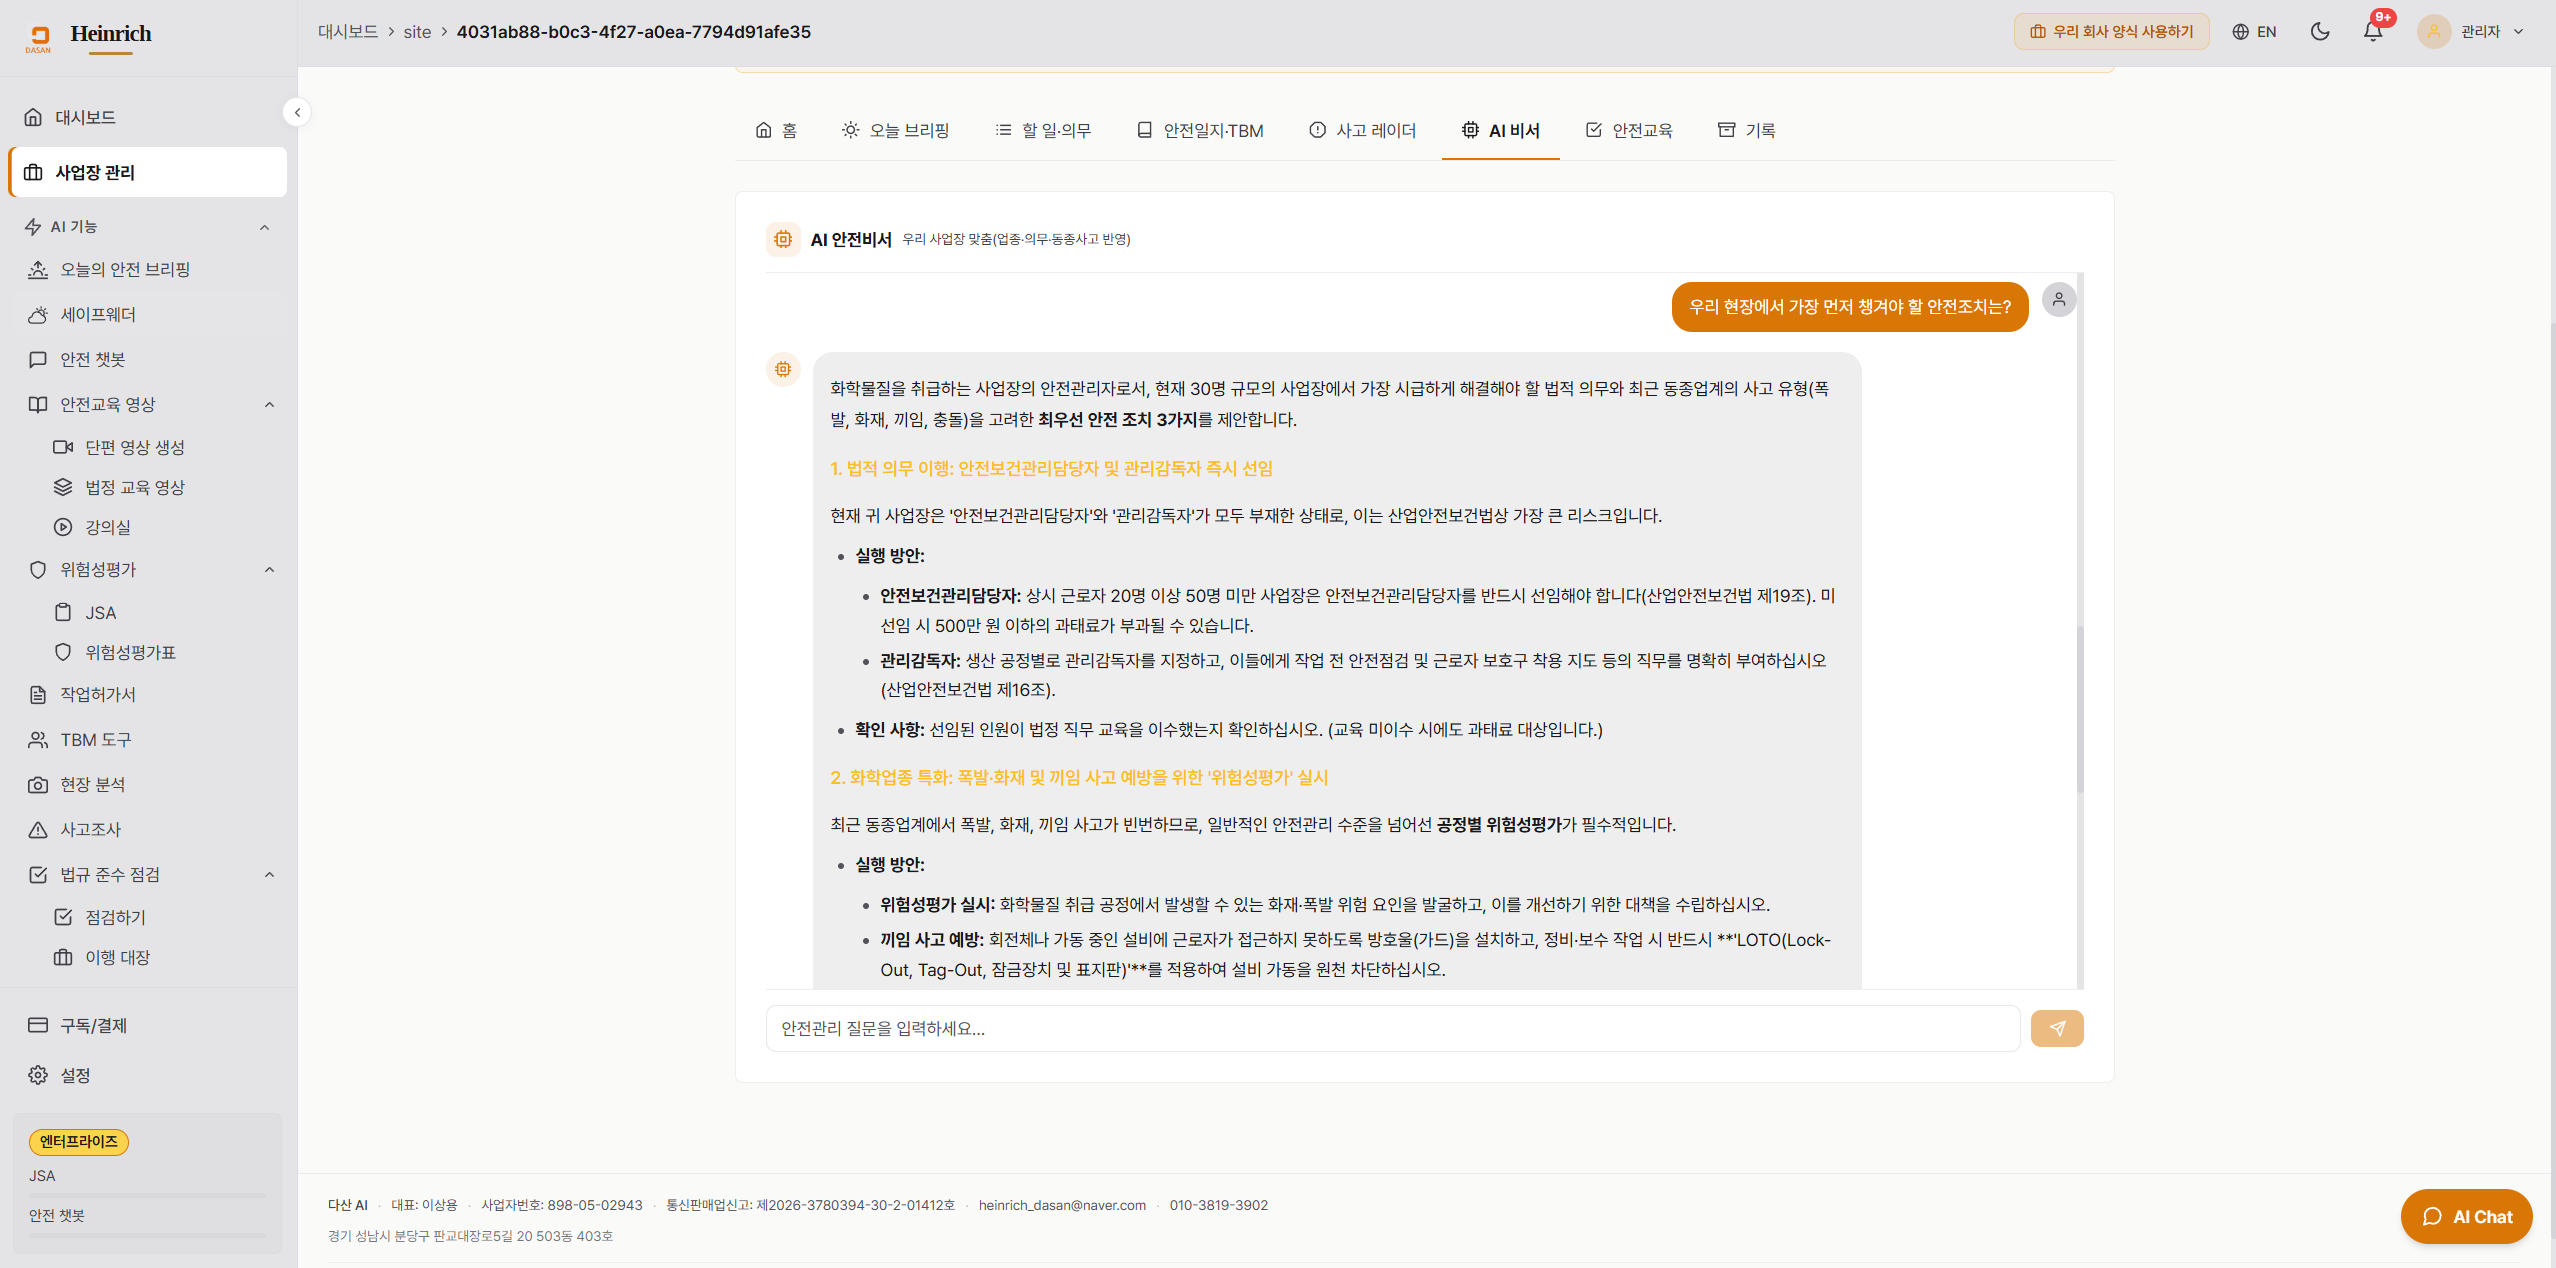Image resolution: width=2556 pixels, height=1268 pixels.
Task: Collapse the 안전교육 영상 group
Action: pyautogui.click(x=269, y=404)
